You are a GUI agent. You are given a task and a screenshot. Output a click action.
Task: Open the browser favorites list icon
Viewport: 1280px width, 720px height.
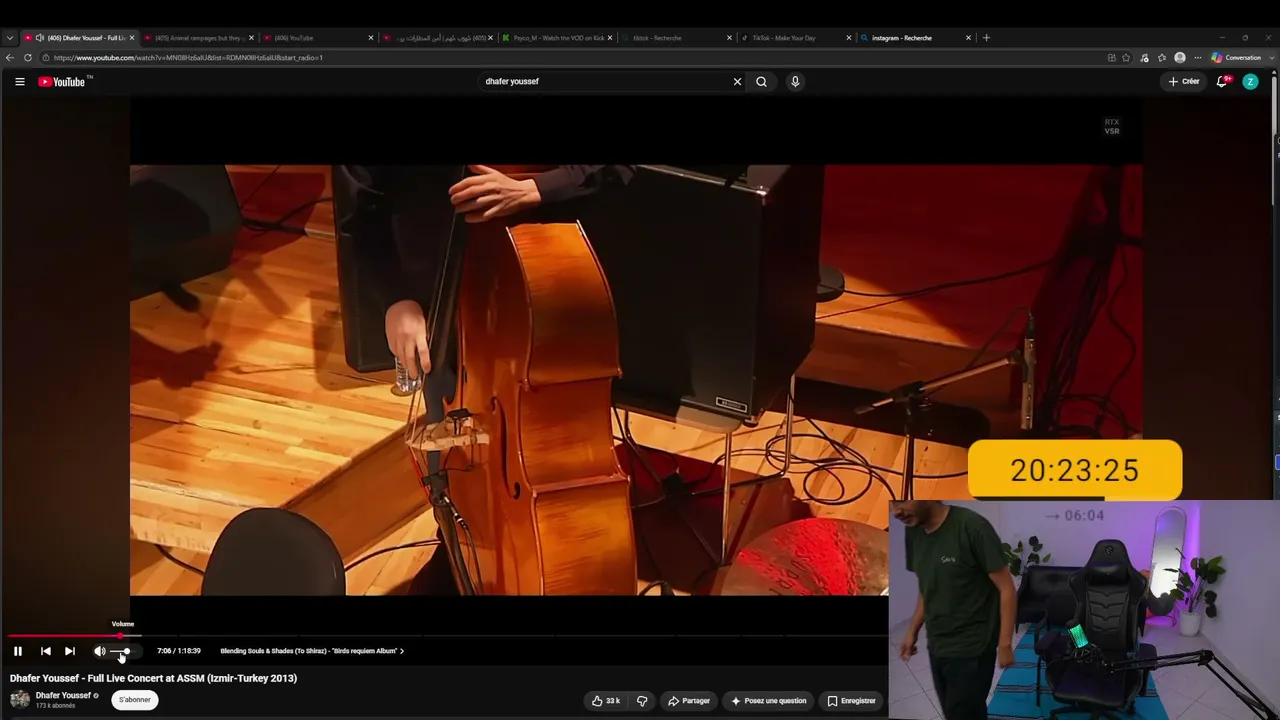coord(1162,58)
